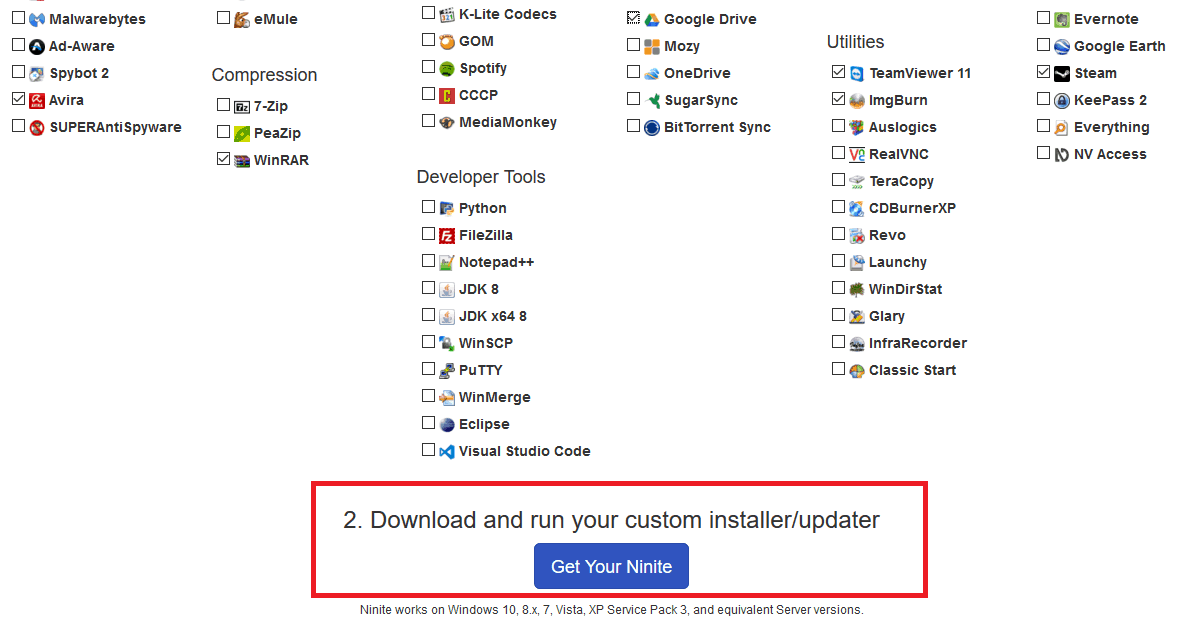Click the Google Drive triangle icon
Screen dimensions: 1185x627
(x=651, y=20)
